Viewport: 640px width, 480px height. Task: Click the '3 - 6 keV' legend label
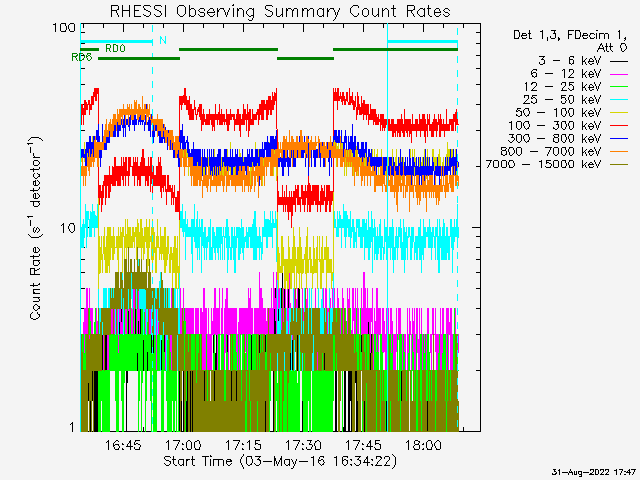[569, 61]
